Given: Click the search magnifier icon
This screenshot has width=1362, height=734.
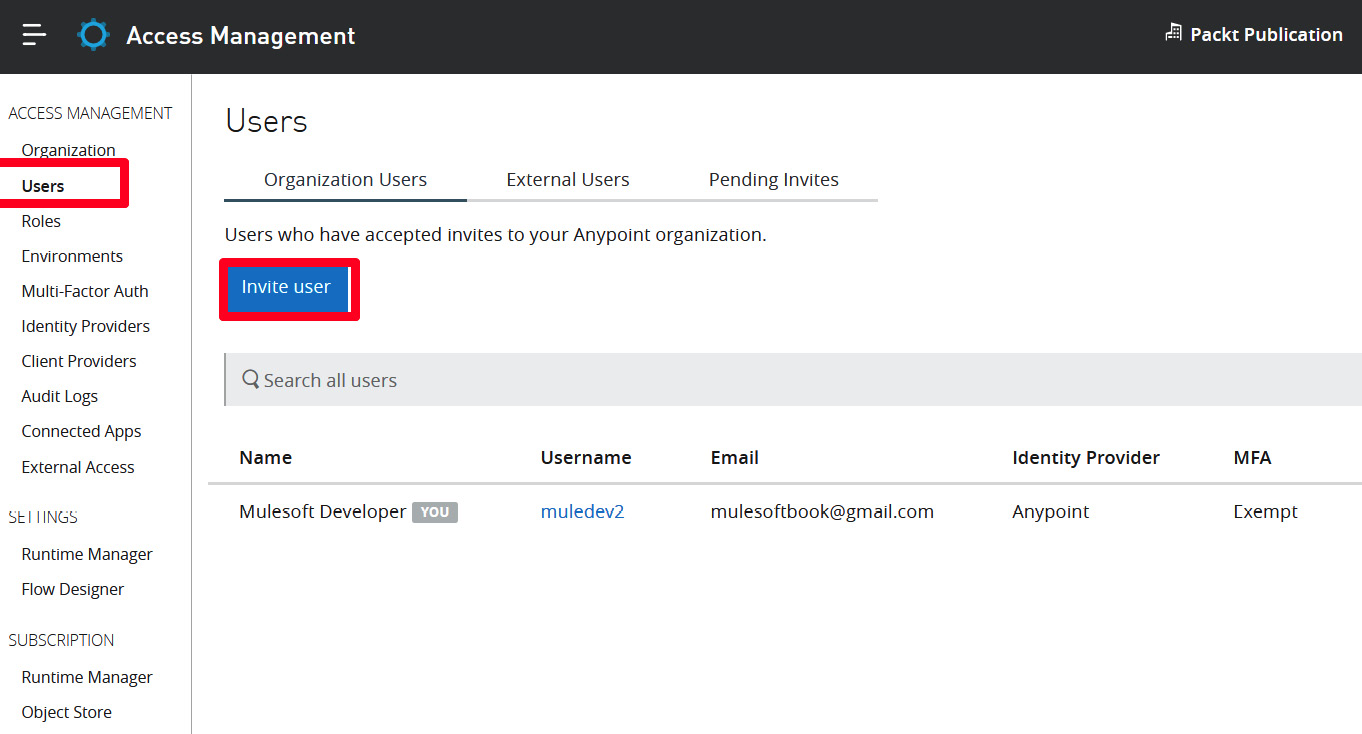Looking at the screenshot, I should 250,379.
